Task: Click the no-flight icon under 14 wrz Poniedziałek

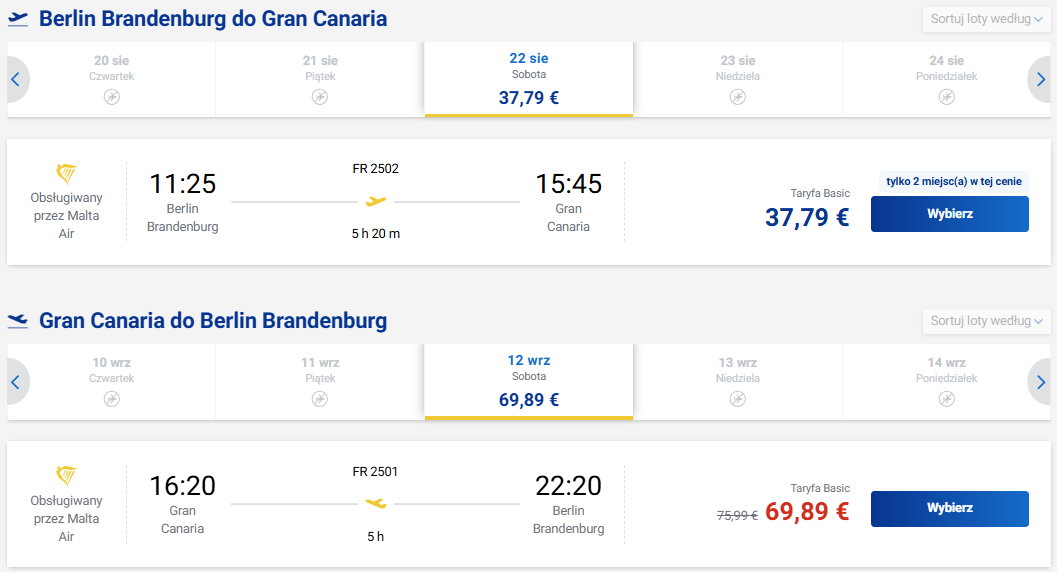Action: click(x=946, y=399)
